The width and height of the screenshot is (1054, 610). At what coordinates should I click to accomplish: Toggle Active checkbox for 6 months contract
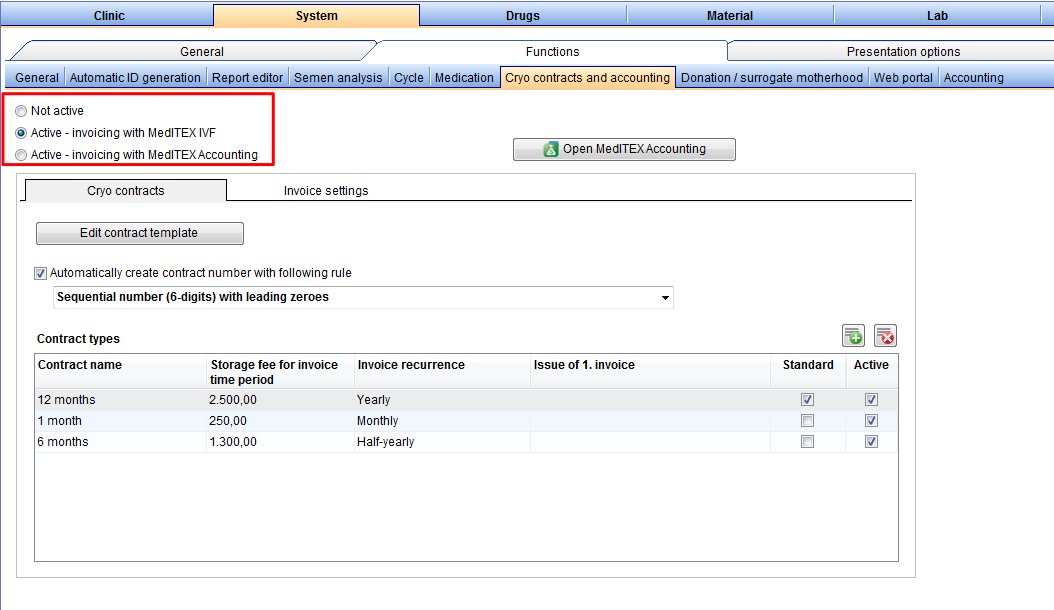871,442
